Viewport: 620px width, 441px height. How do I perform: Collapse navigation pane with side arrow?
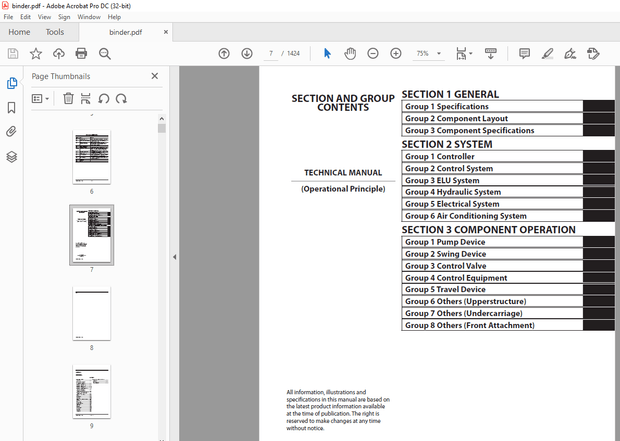coord(175,257)
